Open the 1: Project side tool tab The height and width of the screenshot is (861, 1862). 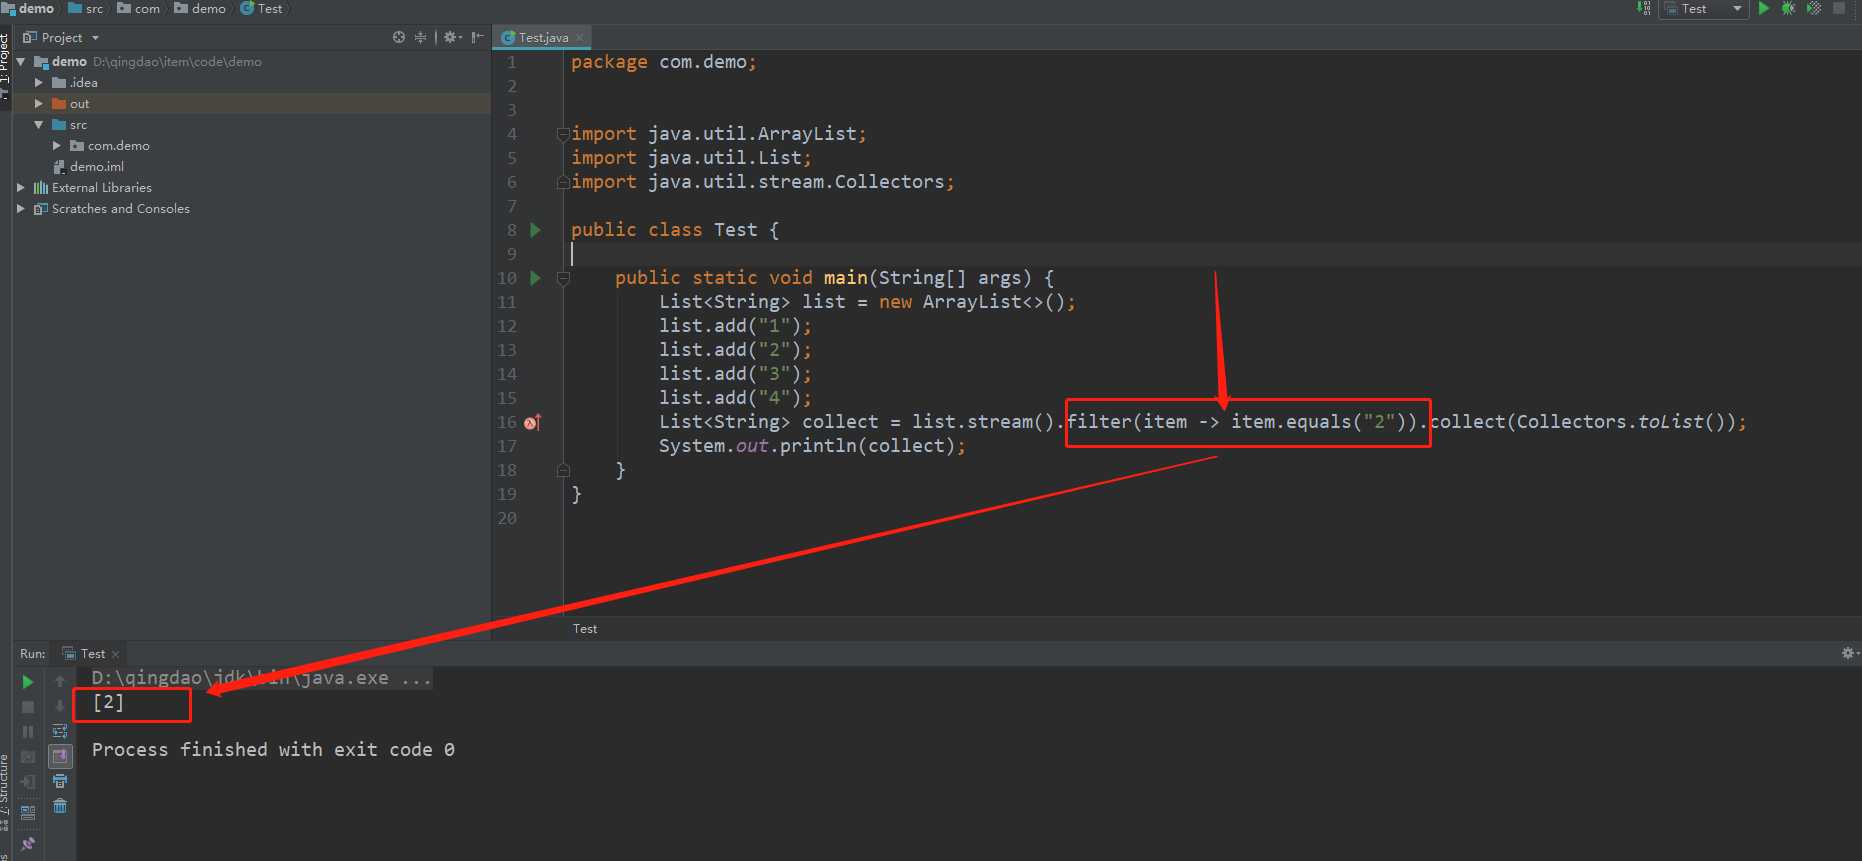pos(5,65)
